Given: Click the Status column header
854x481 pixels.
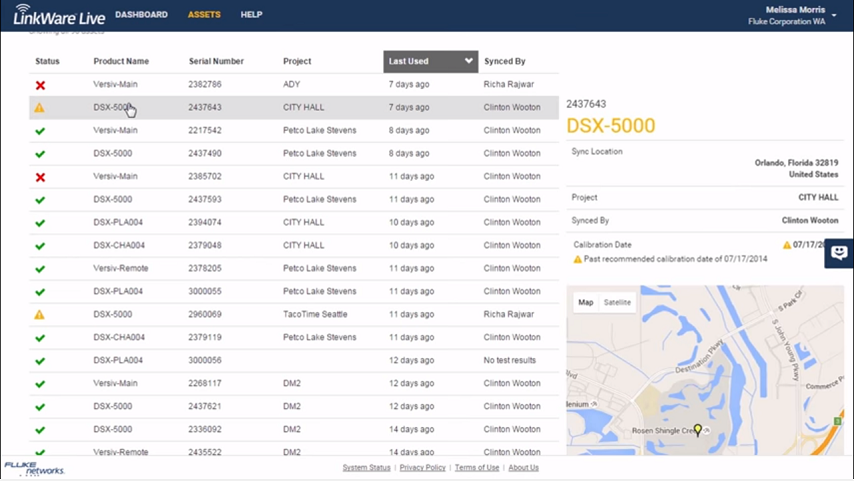Looking at the screenshot, I should (47, 62).
